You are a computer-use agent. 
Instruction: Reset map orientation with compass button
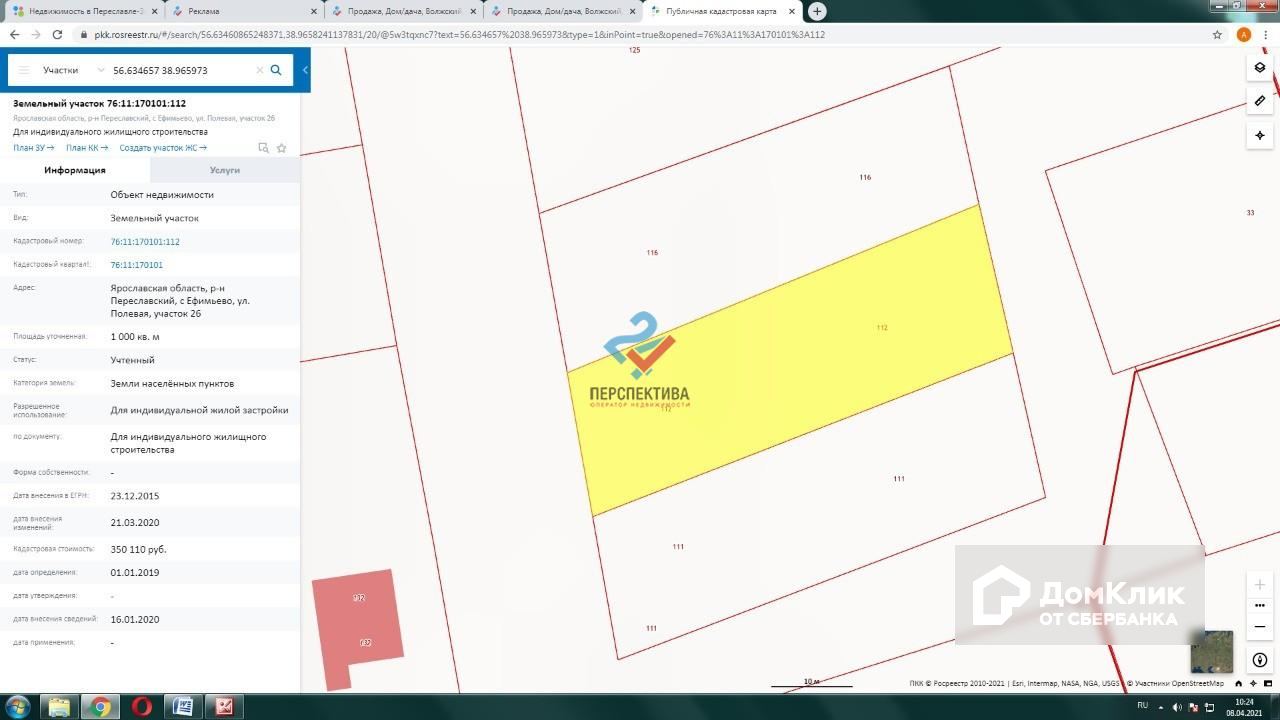[1260, 660]
